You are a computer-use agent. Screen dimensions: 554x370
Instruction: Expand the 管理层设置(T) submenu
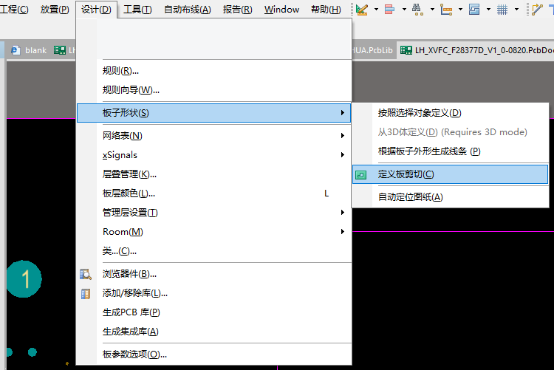click(214, 213)
